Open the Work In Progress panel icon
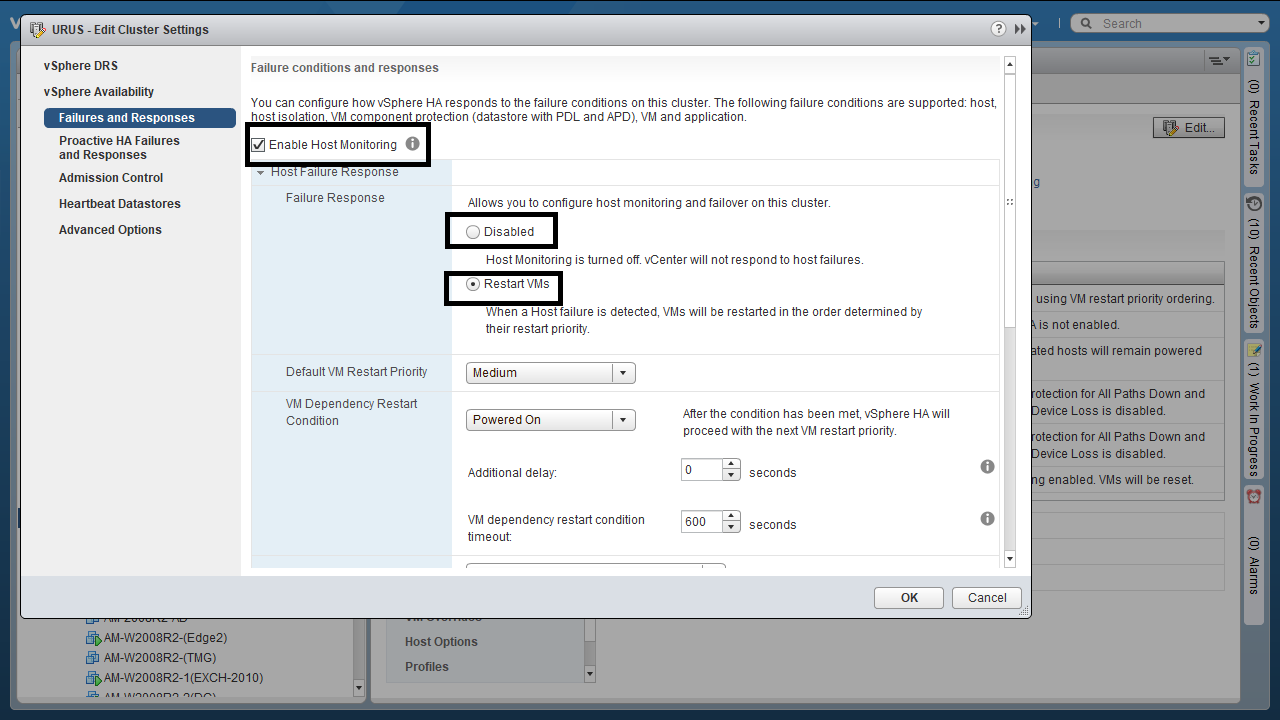 pyautogui.click(x=1254, y=350)
